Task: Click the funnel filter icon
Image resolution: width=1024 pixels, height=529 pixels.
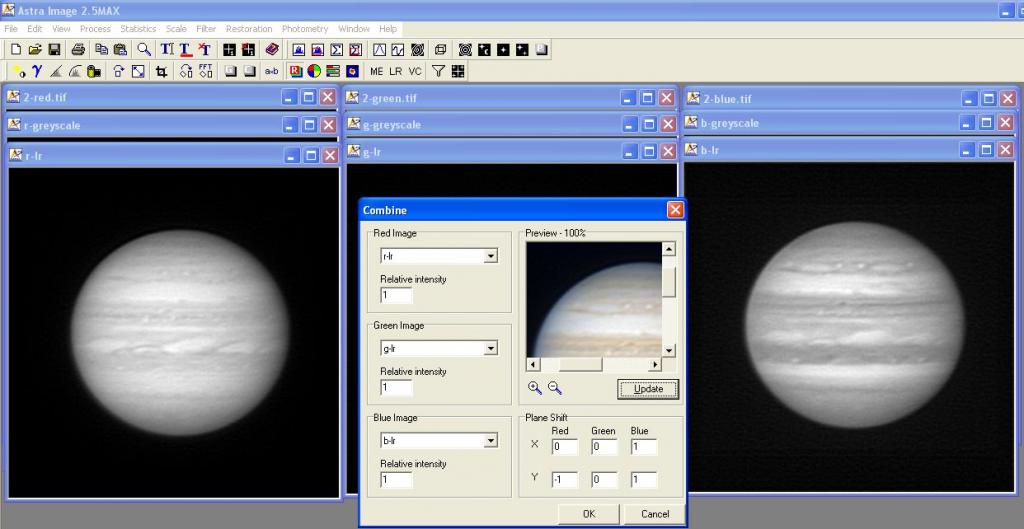Action: click(x=438, y=71)
